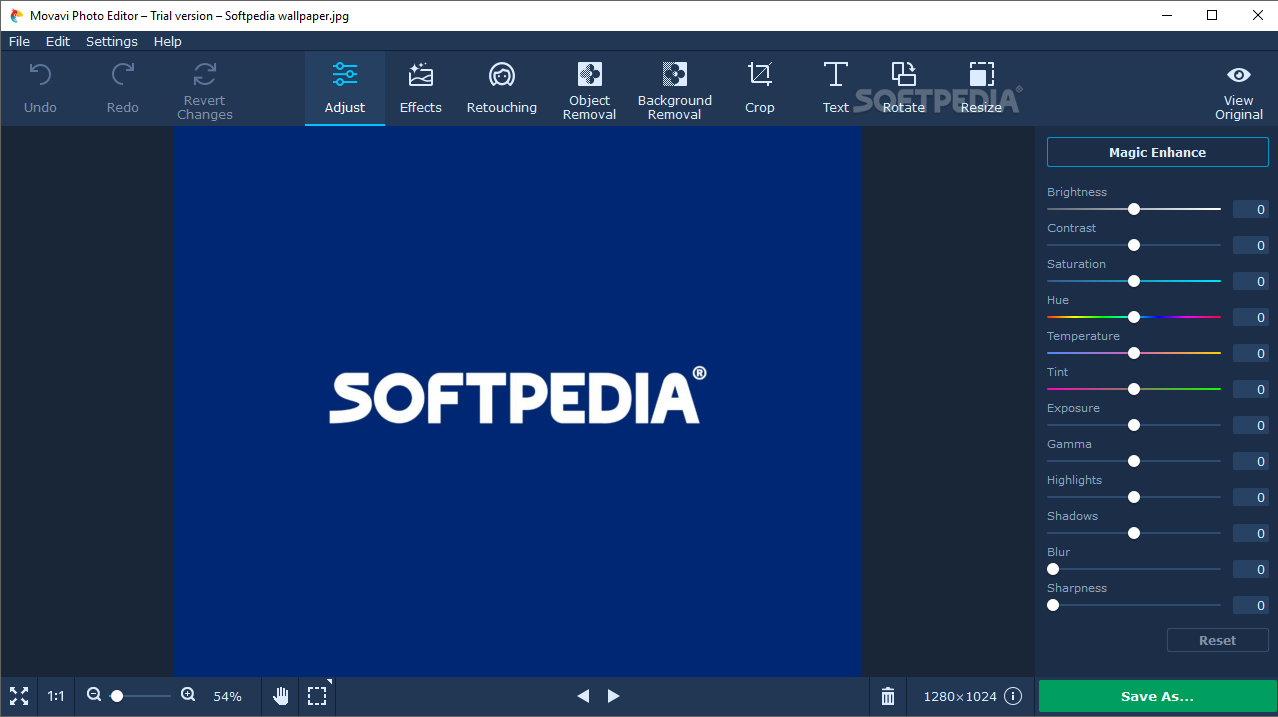The width and height of the screenshot is (1278, 717).
Task: Click the Brightness value field
Action: (1250, 209)
